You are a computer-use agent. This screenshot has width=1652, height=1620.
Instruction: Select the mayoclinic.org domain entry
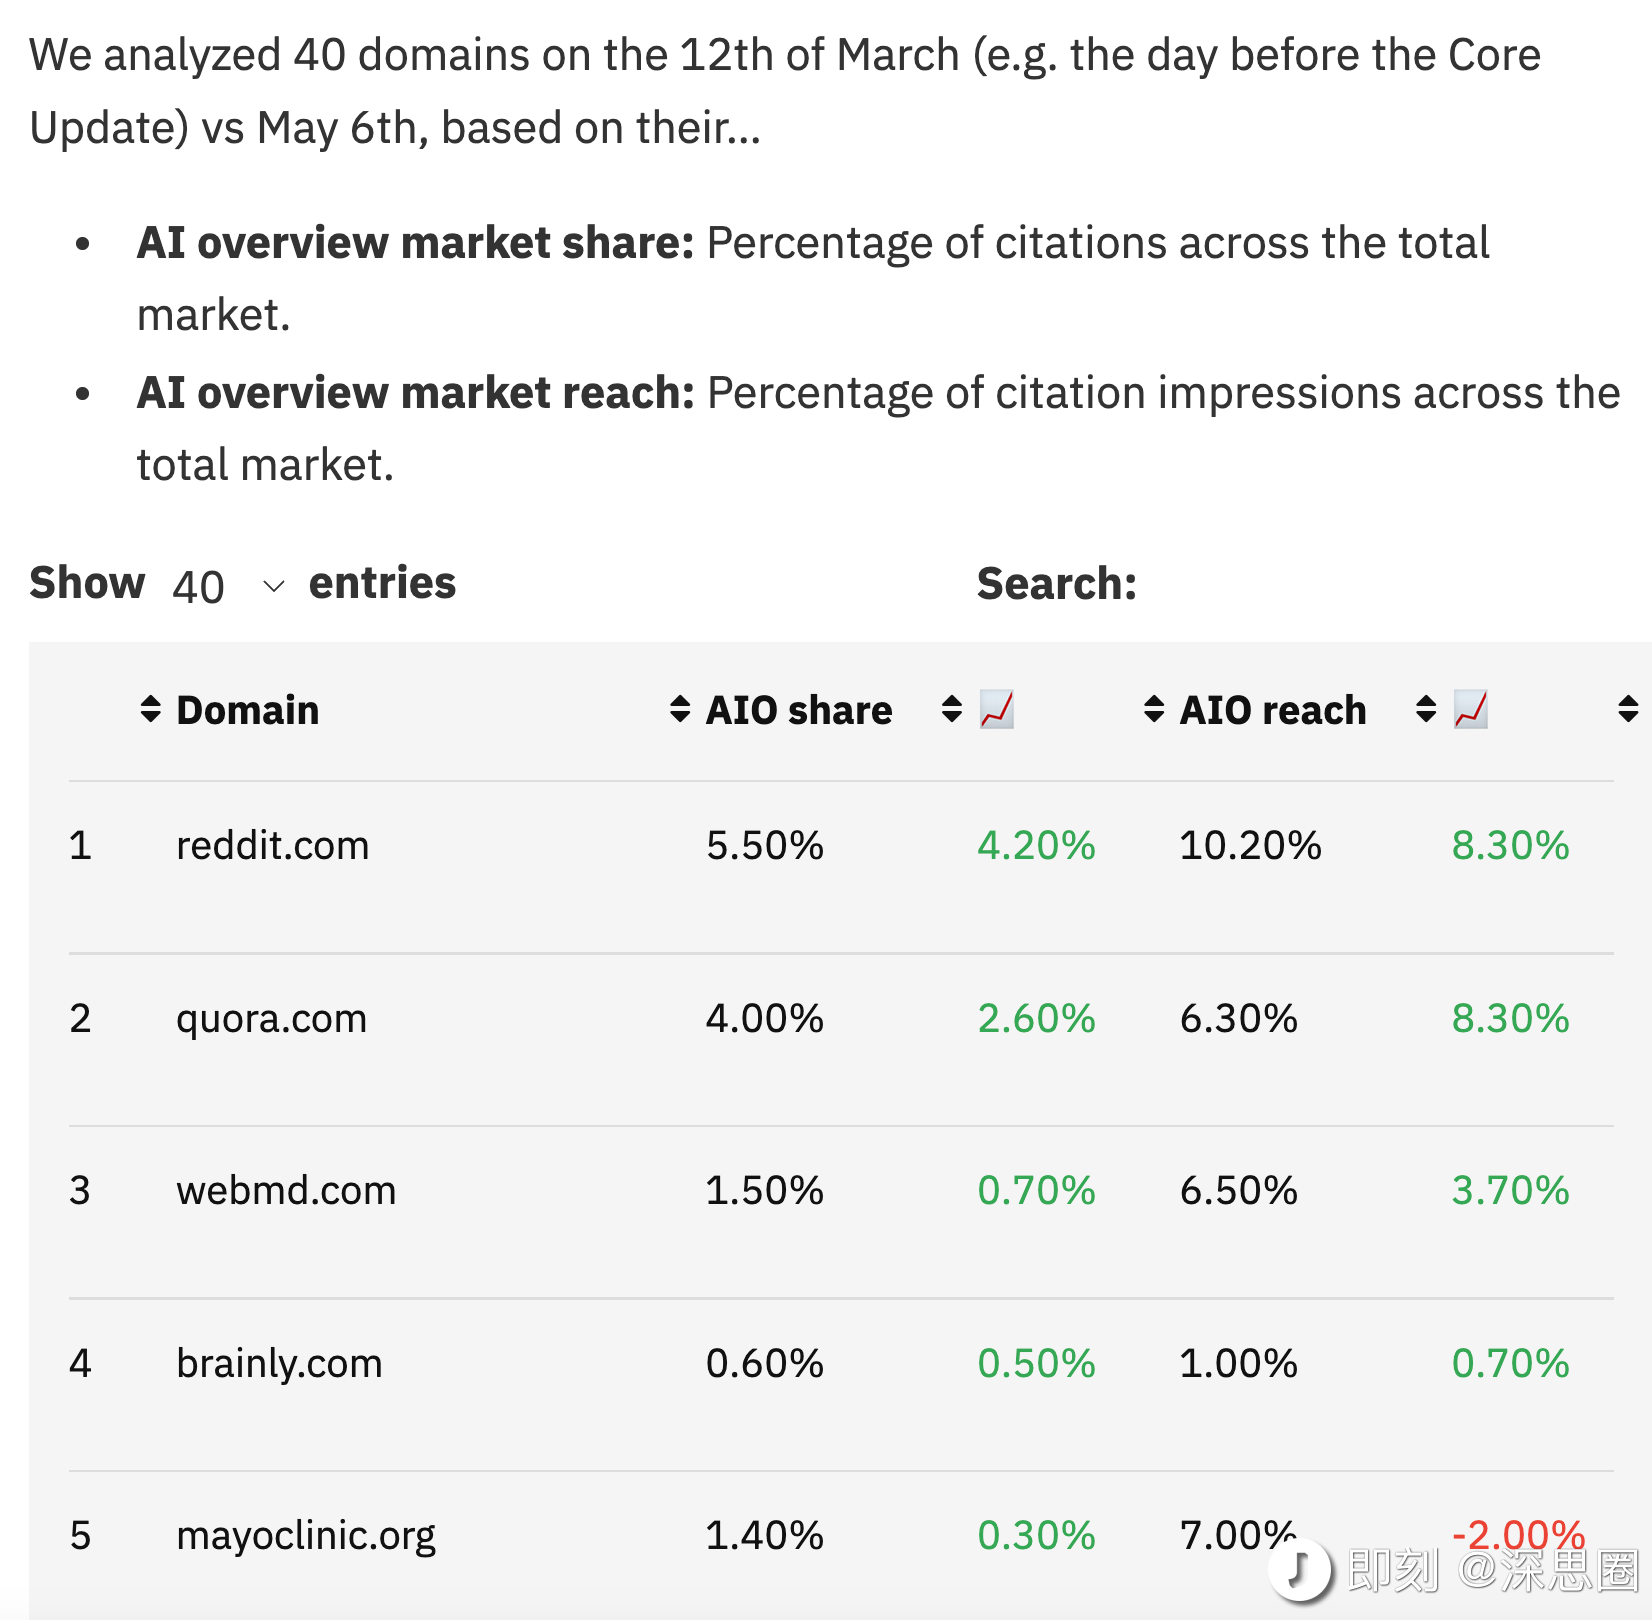(306, 1536)
